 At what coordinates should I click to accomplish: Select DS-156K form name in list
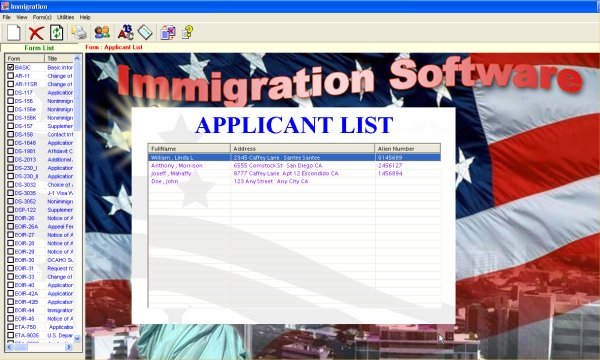[x=26, y=118]
